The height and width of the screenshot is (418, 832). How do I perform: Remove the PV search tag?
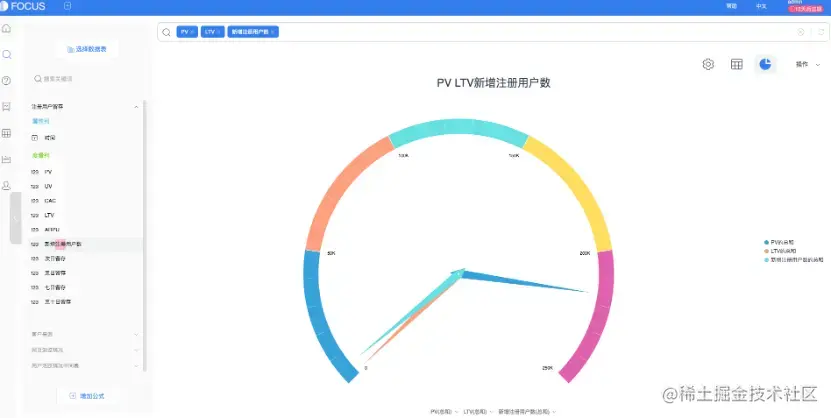click(192, 32)
